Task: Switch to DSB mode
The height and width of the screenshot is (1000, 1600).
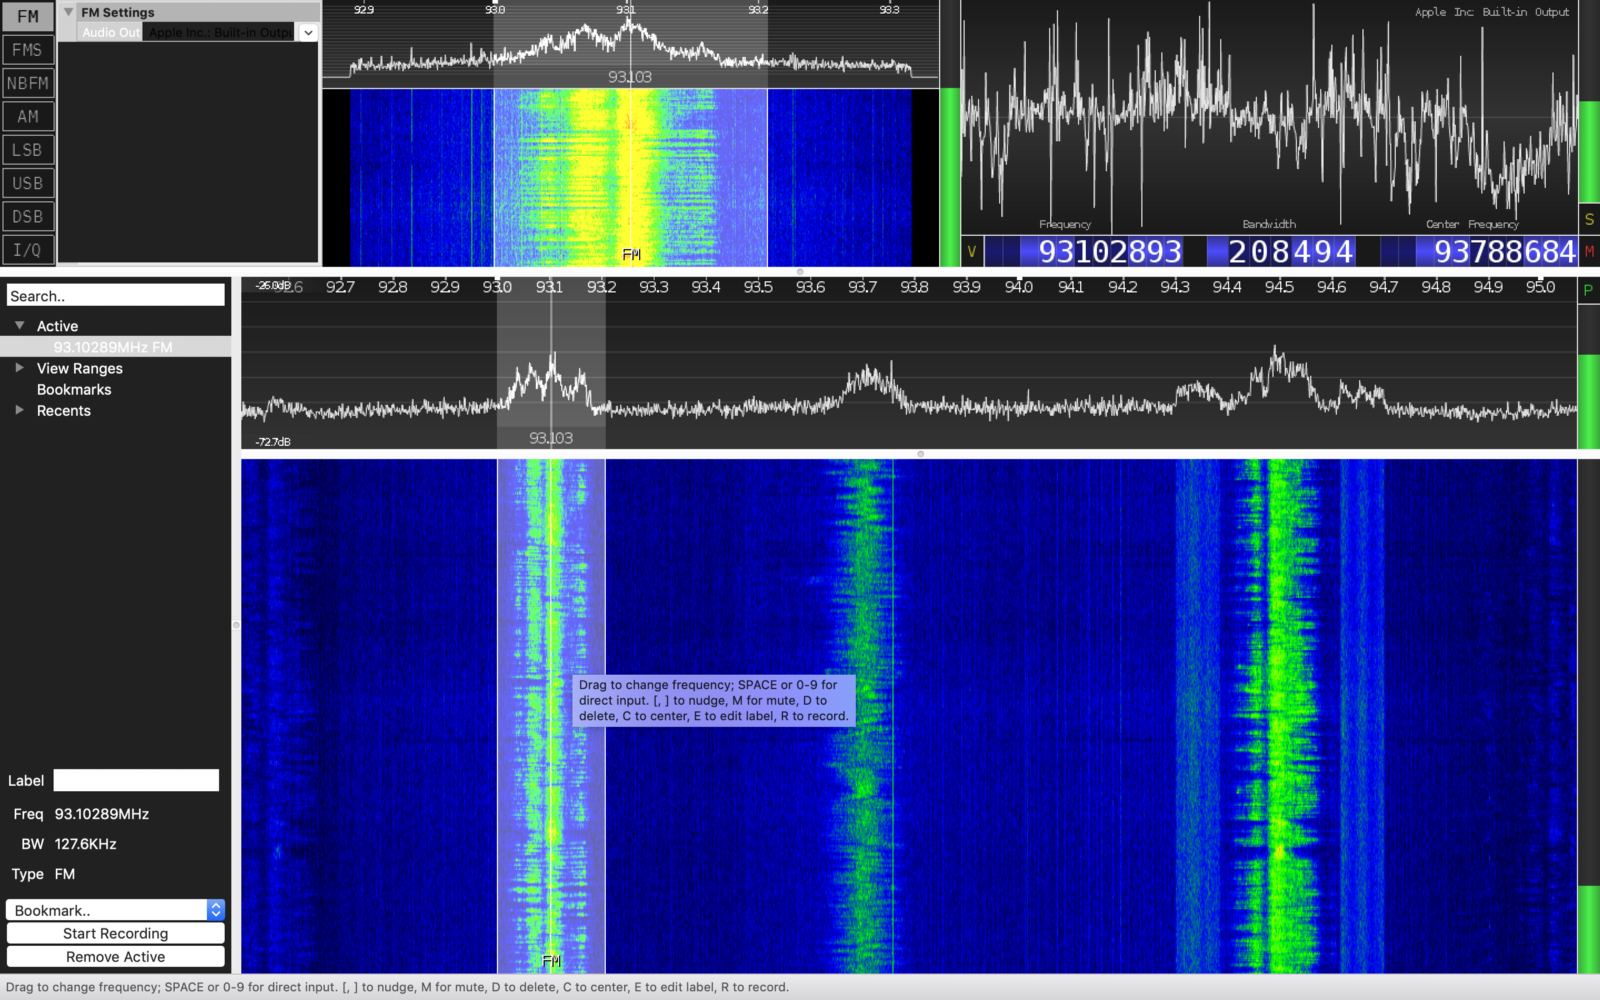Action: pyautogui.click(x=28, y=217)
